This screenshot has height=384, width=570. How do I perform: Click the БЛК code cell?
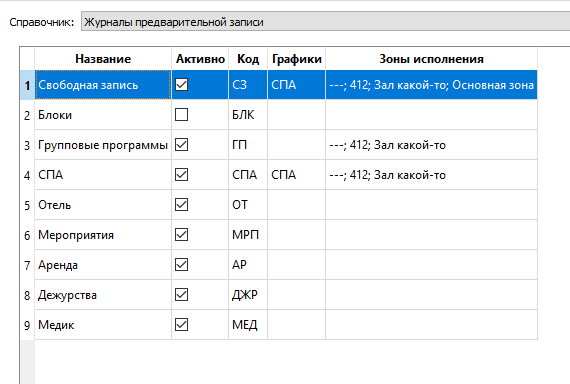pyautogui.click(x=248, y=115)
